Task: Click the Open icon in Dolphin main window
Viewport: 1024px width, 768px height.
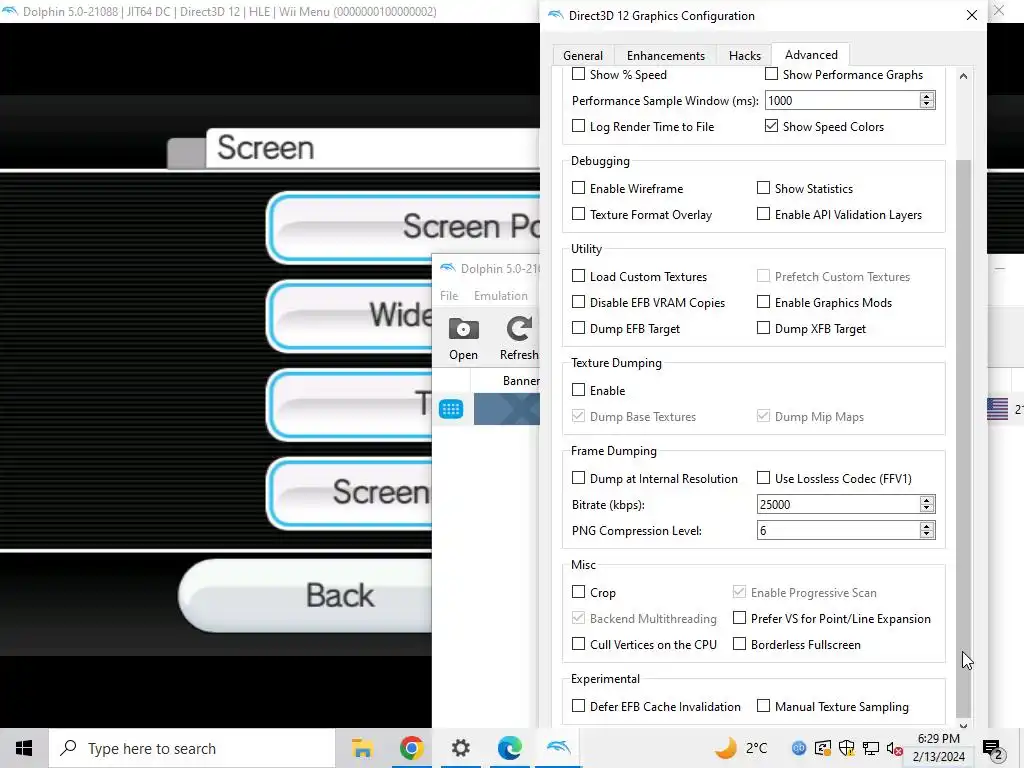Action: [463, 338]
